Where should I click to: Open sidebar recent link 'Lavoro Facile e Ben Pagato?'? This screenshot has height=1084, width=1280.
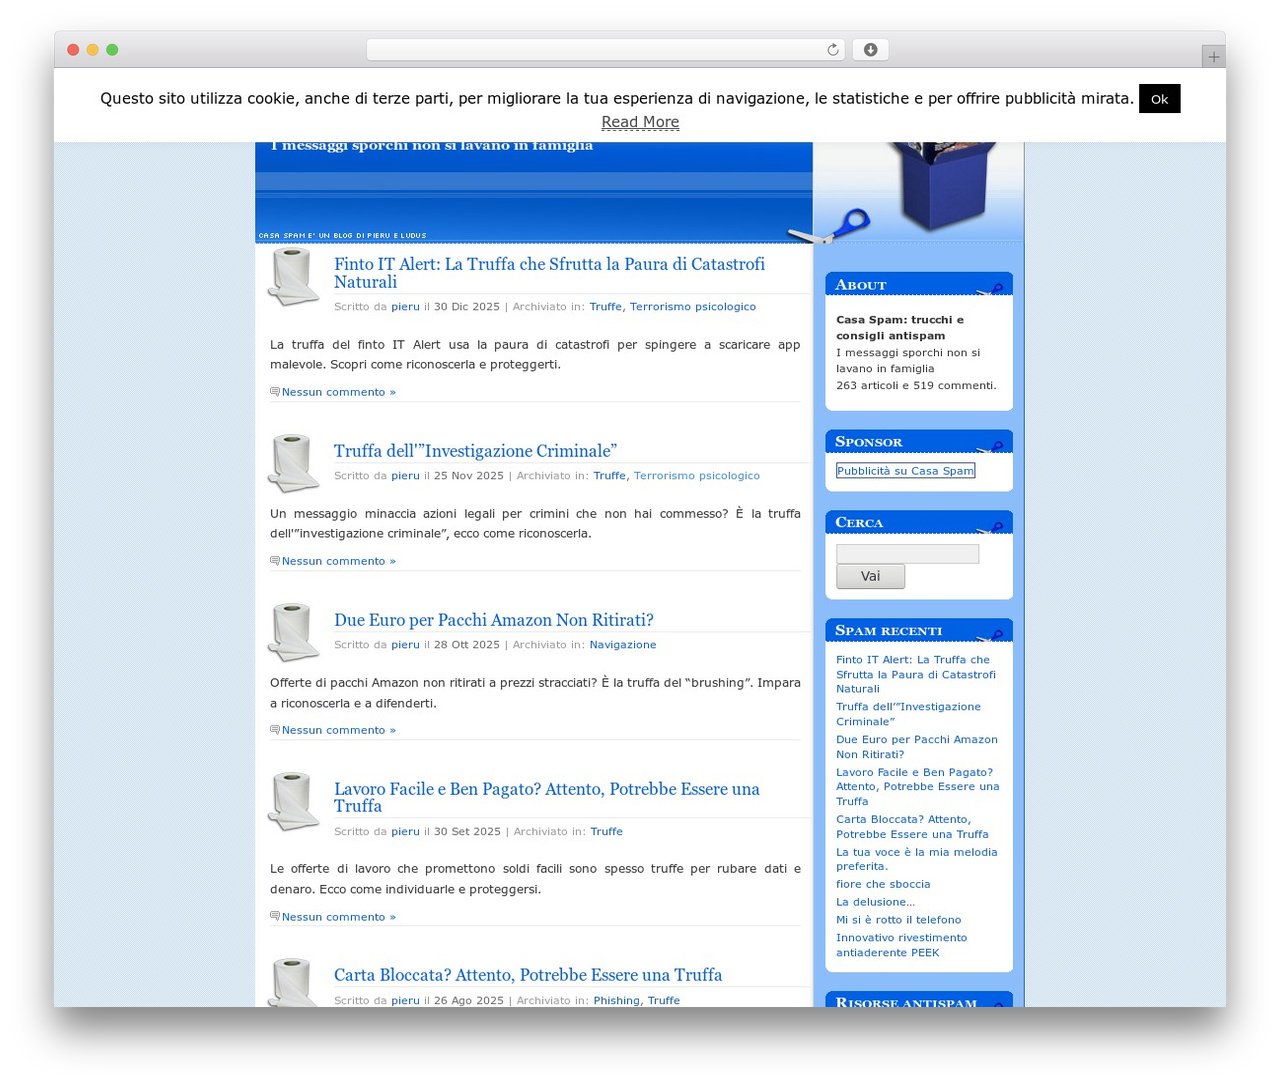point(918,787)
